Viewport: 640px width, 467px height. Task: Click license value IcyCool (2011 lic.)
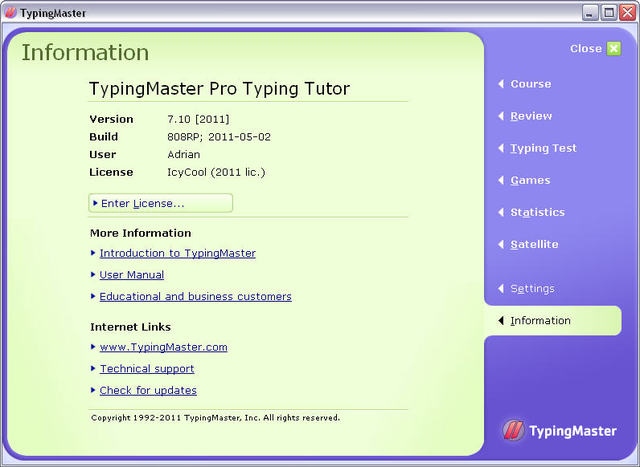pos(216,172)
